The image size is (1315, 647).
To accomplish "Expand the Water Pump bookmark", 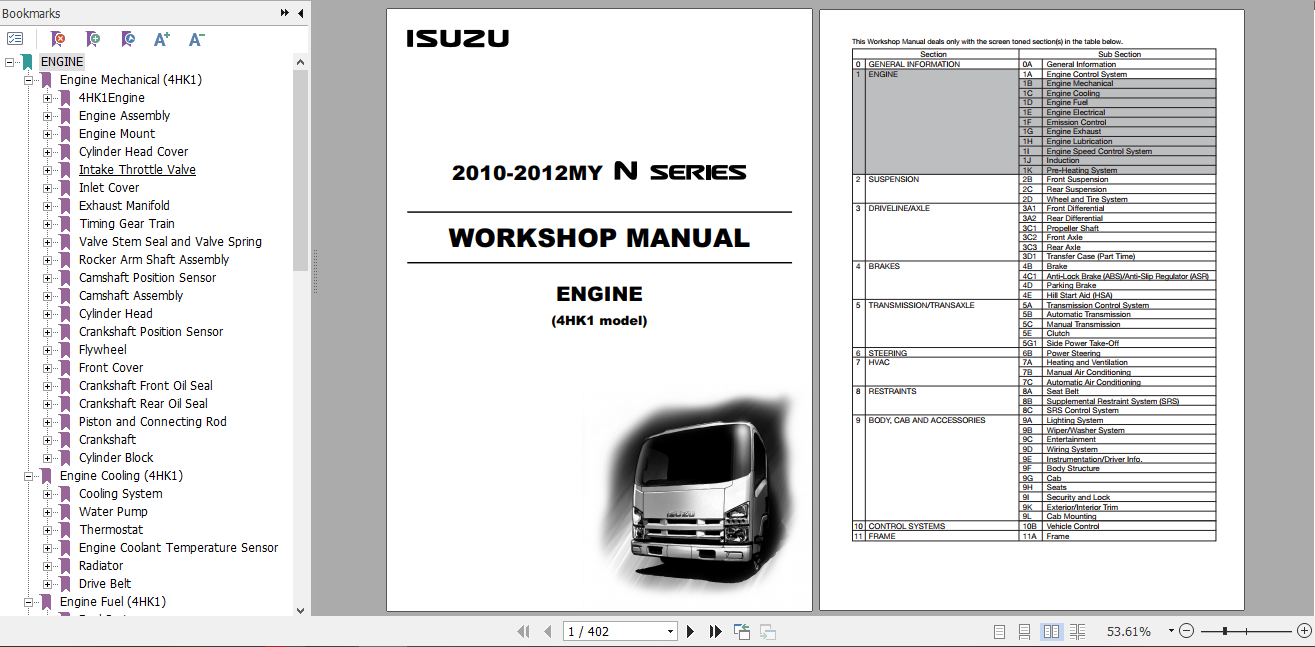I will [x=47, y=512].
